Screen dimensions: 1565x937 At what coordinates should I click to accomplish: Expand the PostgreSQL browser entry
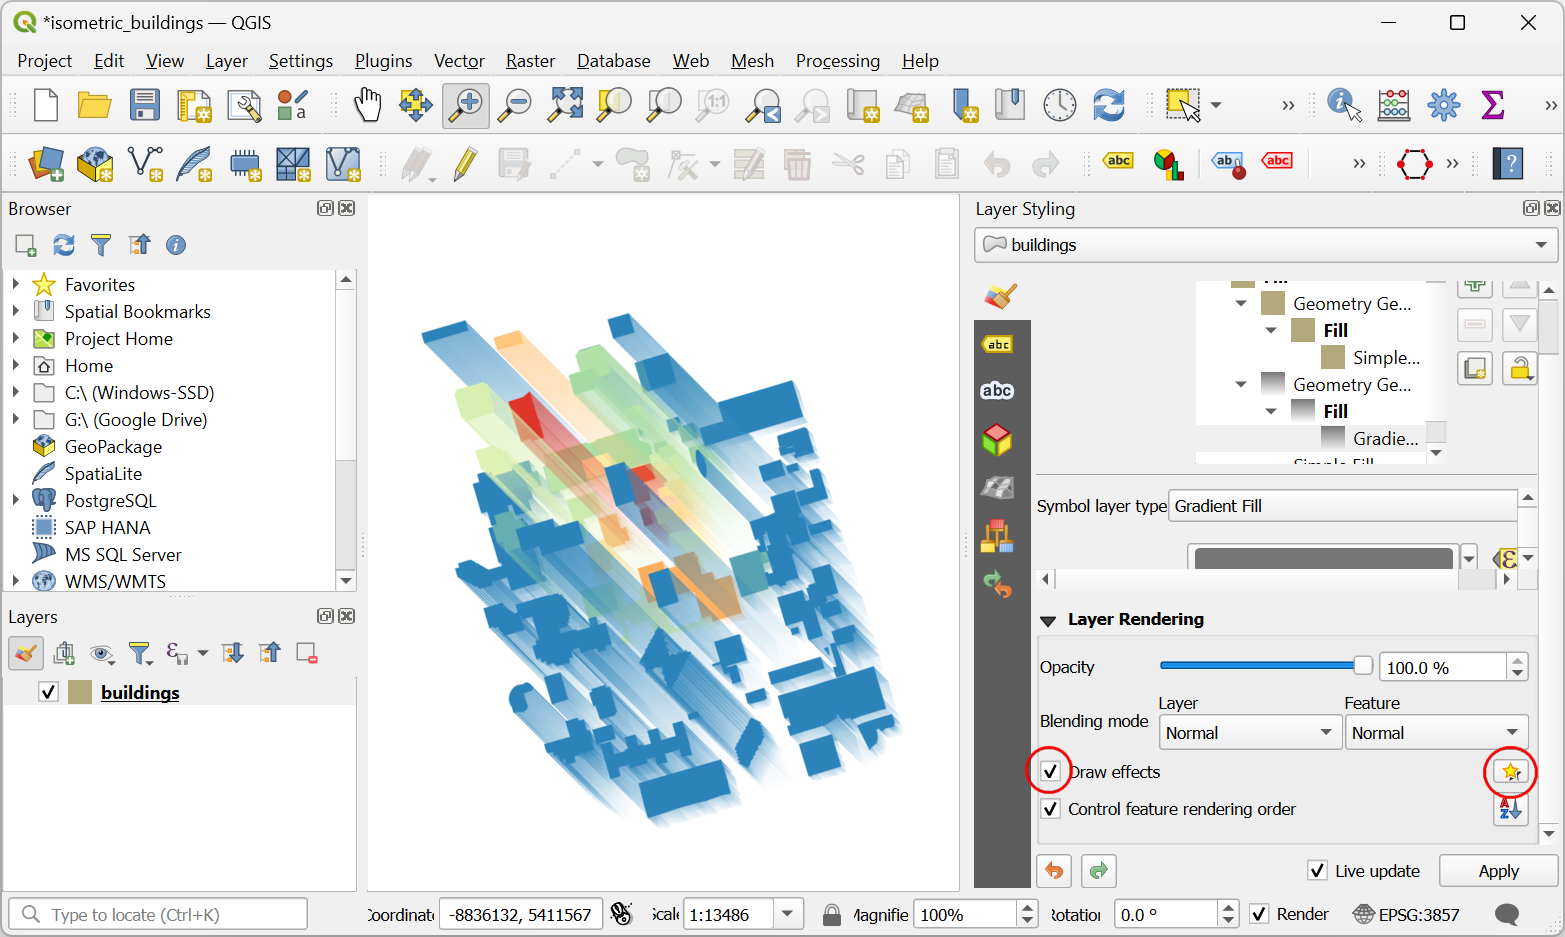tap(16, 500)
